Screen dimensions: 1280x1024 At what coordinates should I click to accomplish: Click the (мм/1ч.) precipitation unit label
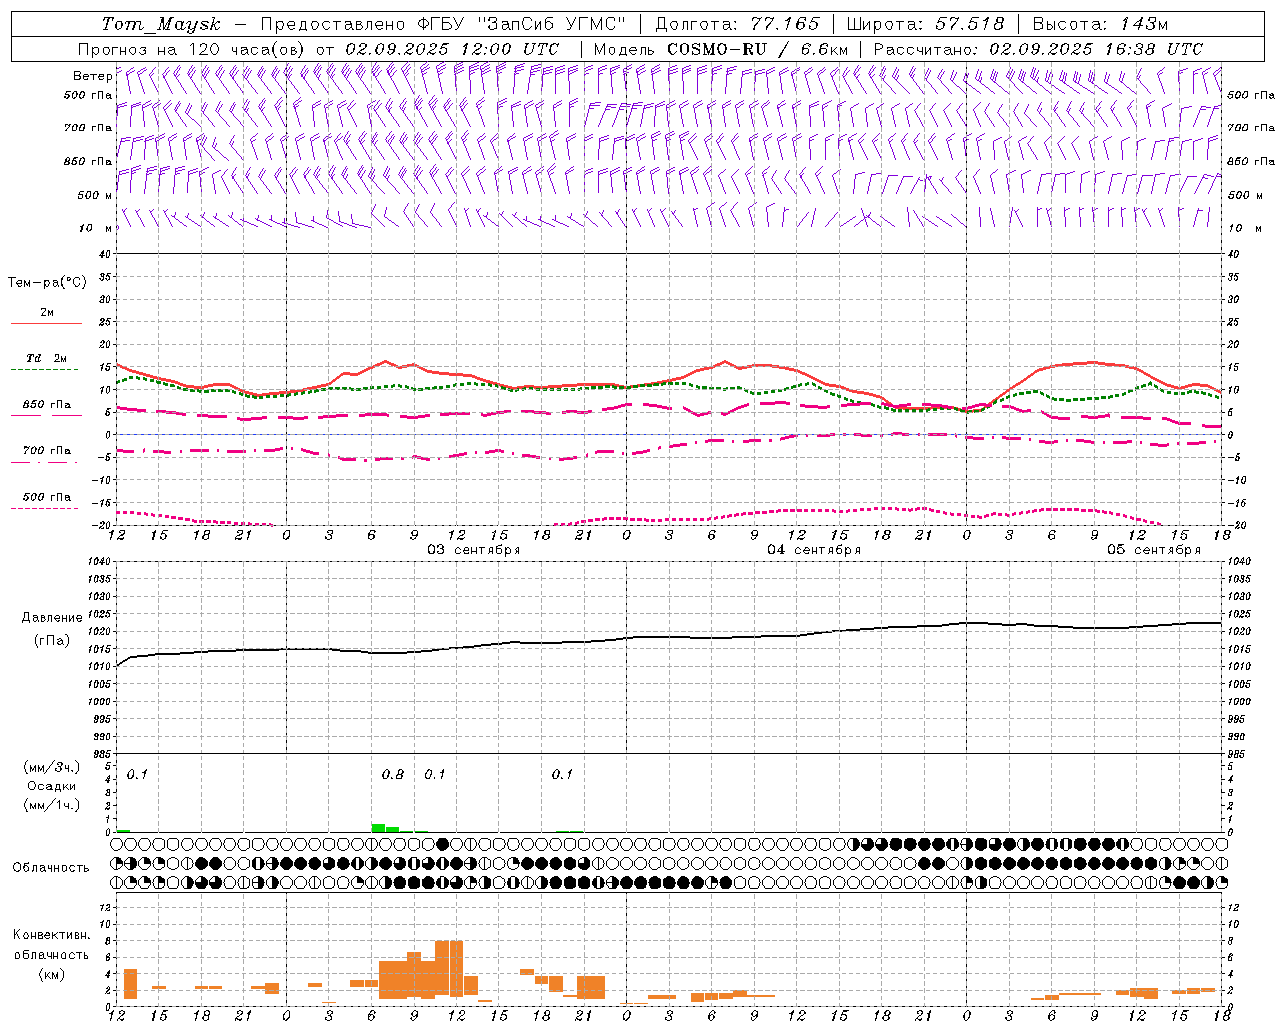pos(52,805)
